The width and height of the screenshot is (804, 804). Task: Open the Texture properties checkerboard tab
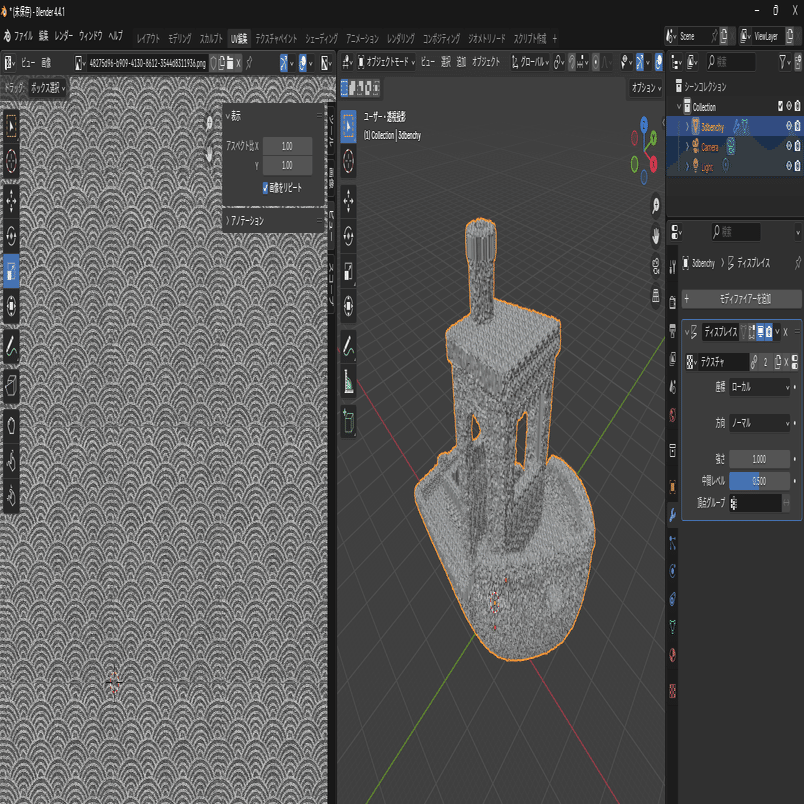pyautogui.click(x=673, y=692)
